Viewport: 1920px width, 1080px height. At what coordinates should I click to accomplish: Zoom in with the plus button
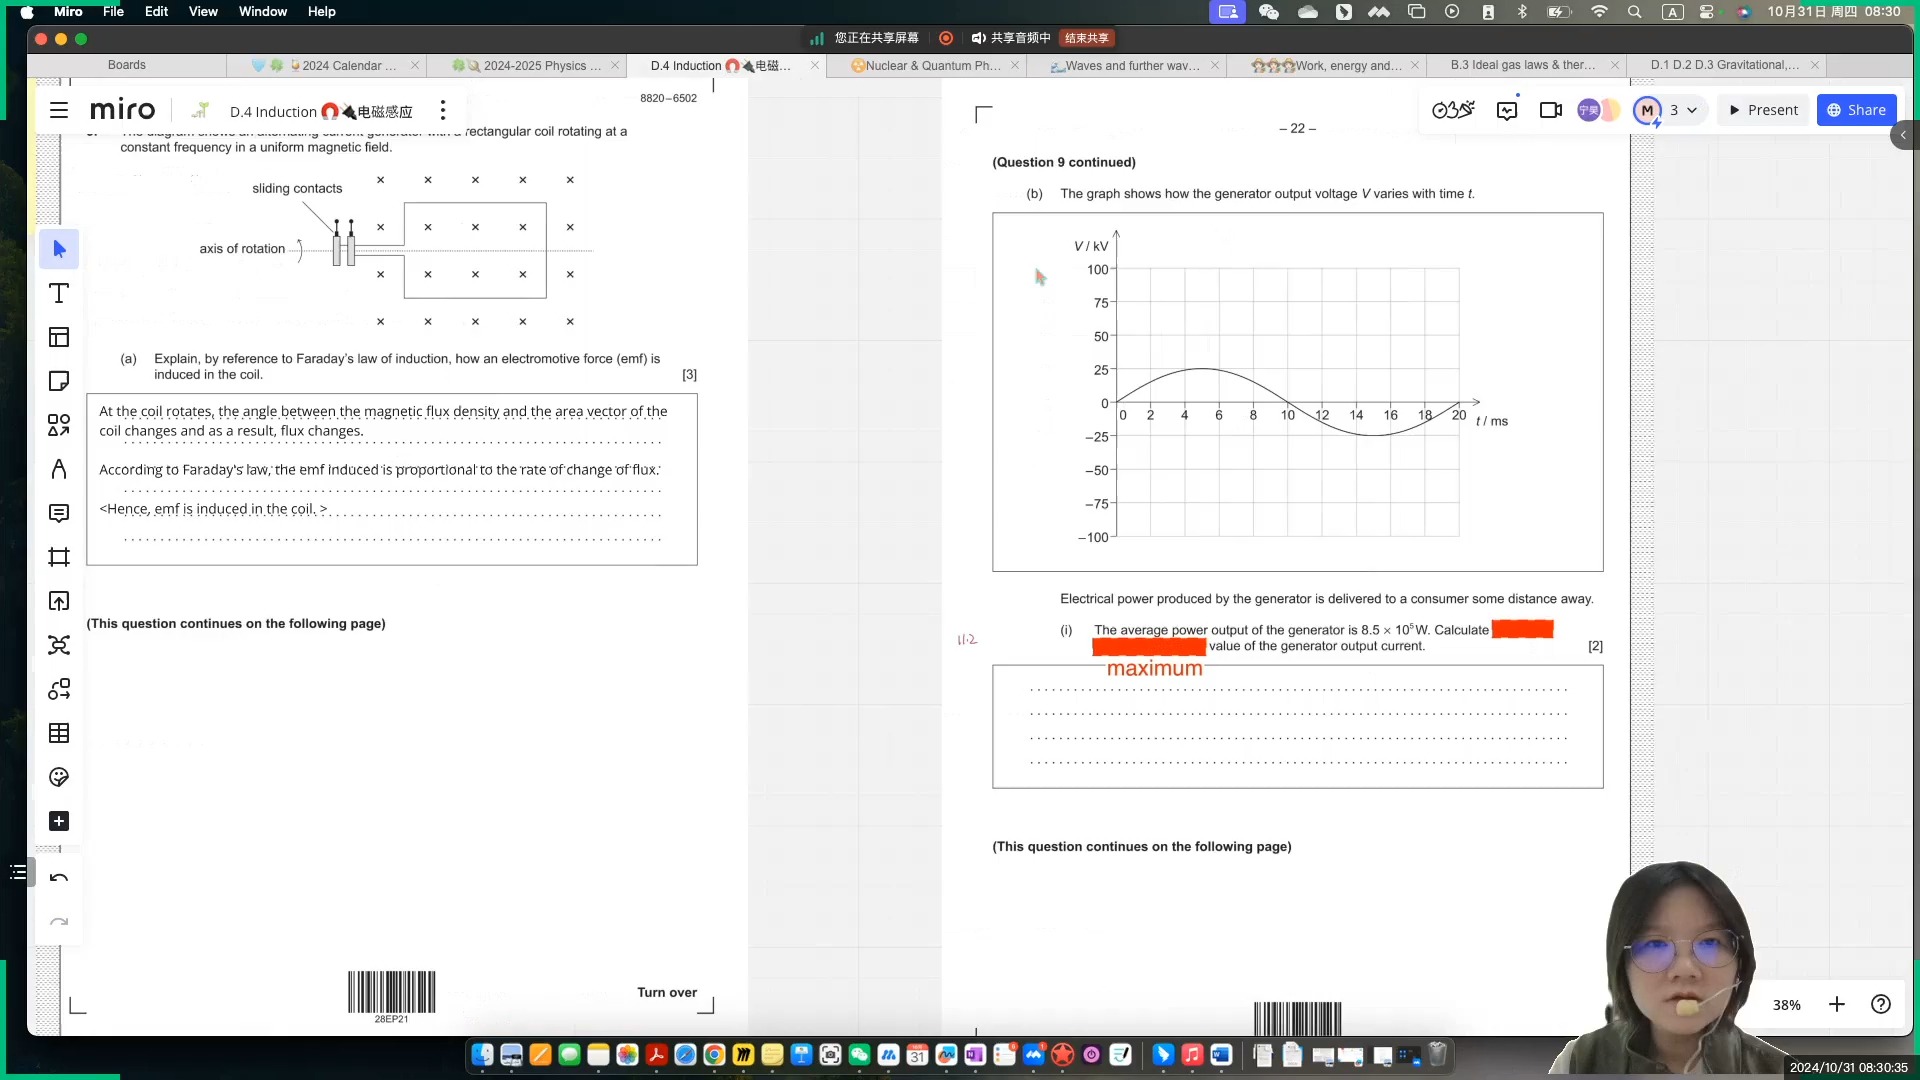coord(1837,1004)
